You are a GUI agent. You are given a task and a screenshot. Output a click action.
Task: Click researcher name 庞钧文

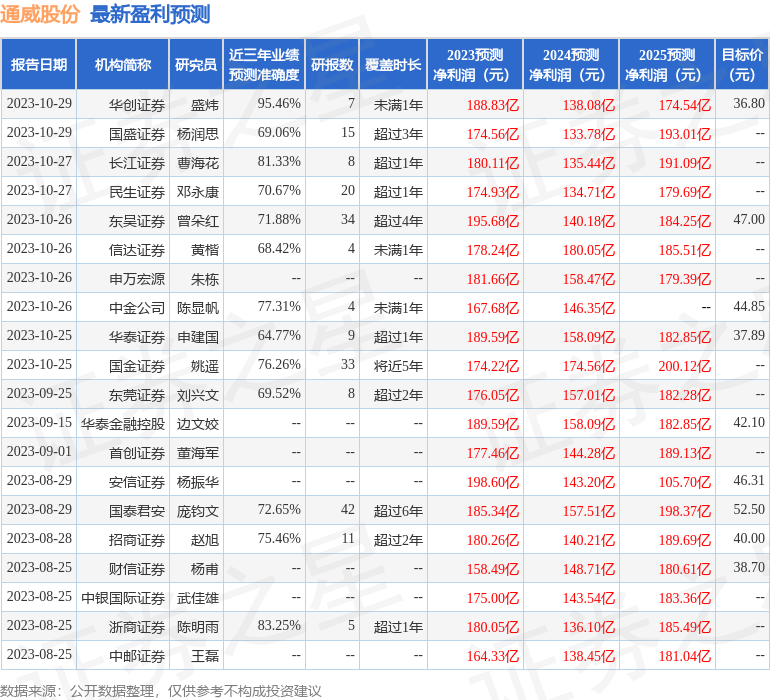click(x=198, y=511)
